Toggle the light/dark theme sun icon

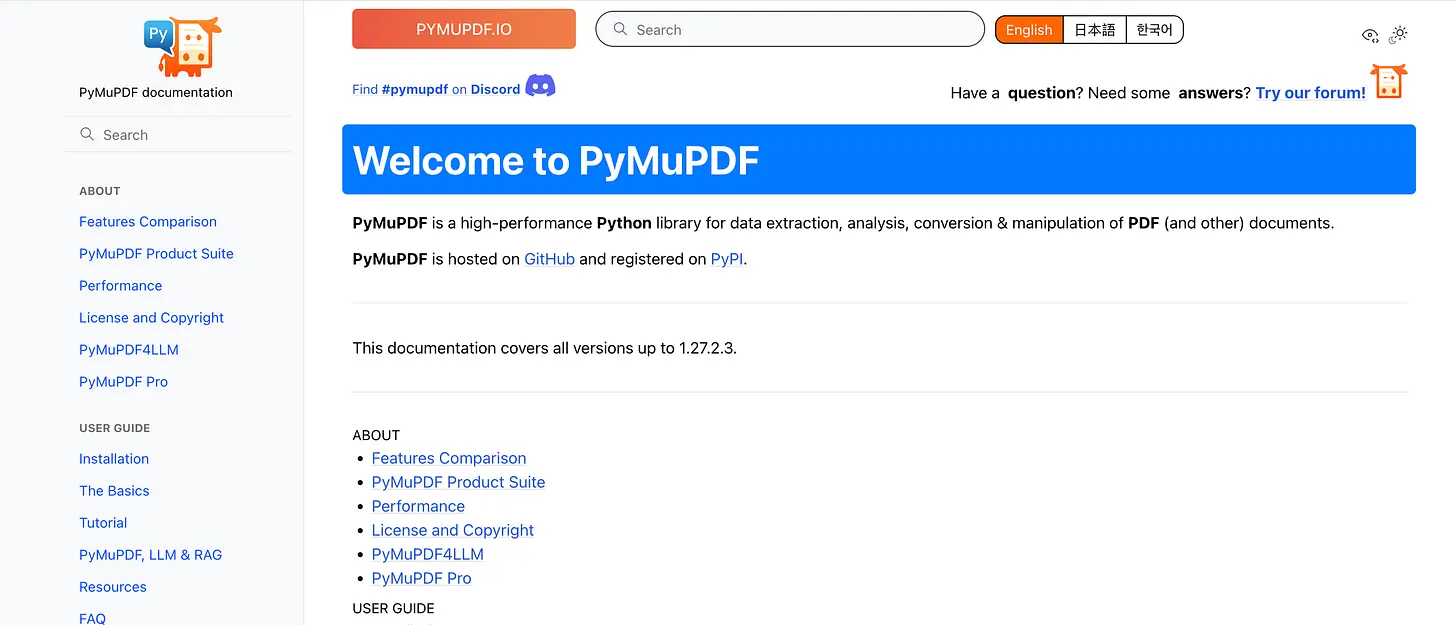[1399, 33]
